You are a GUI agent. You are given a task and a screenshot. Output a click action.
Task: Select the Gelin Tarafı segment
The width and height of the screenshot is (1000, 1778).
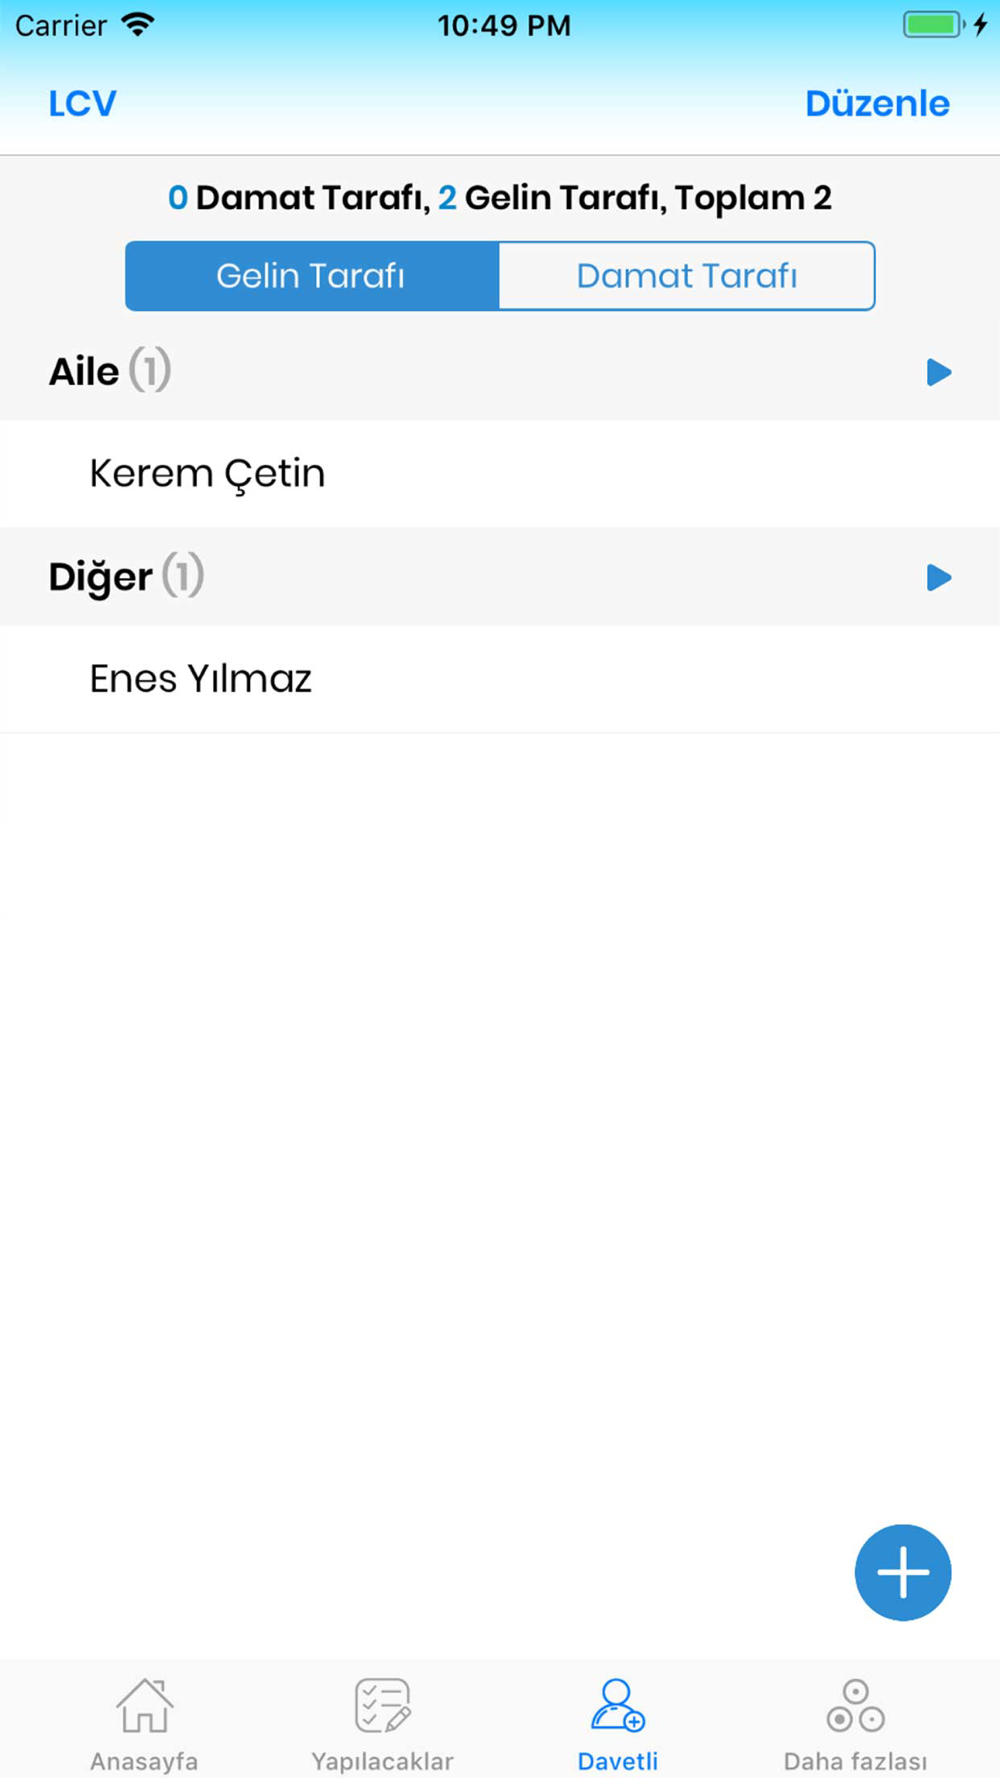pos(312,276)
